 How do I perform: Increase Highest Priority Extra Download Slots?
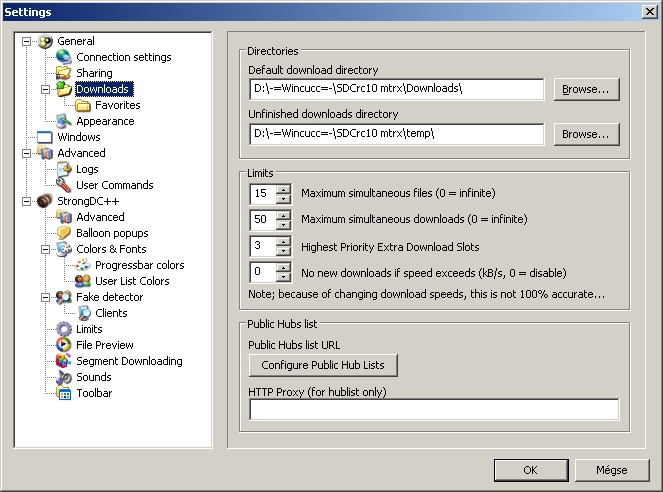pyautogui.click(x=284, y=240)
